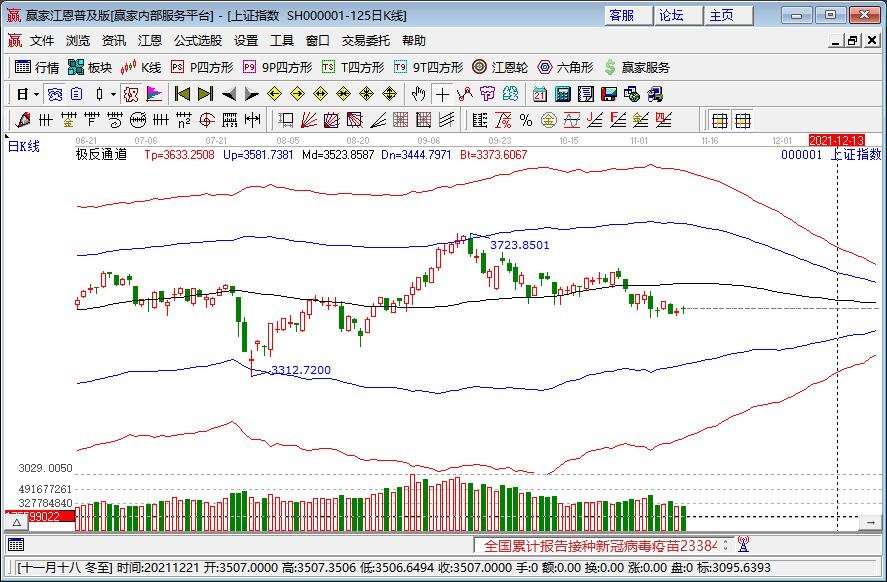Open the P四方形 tool
The height and width of the screenshot is (582, 887).
pos(202,67)
